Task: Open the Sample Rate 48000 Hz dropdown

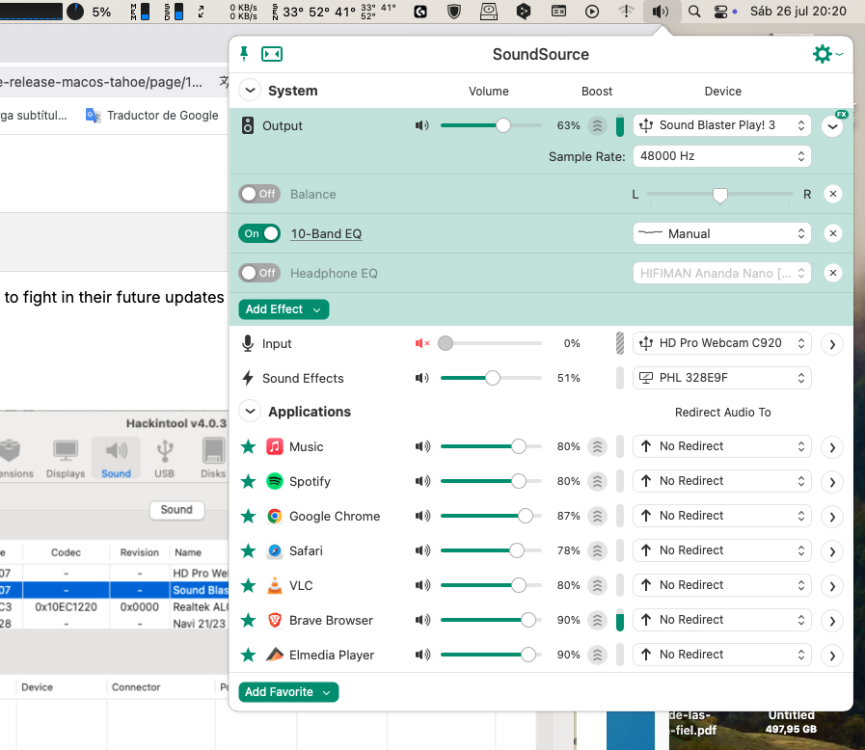Action: pyautogui.click(x=722, y=156)
